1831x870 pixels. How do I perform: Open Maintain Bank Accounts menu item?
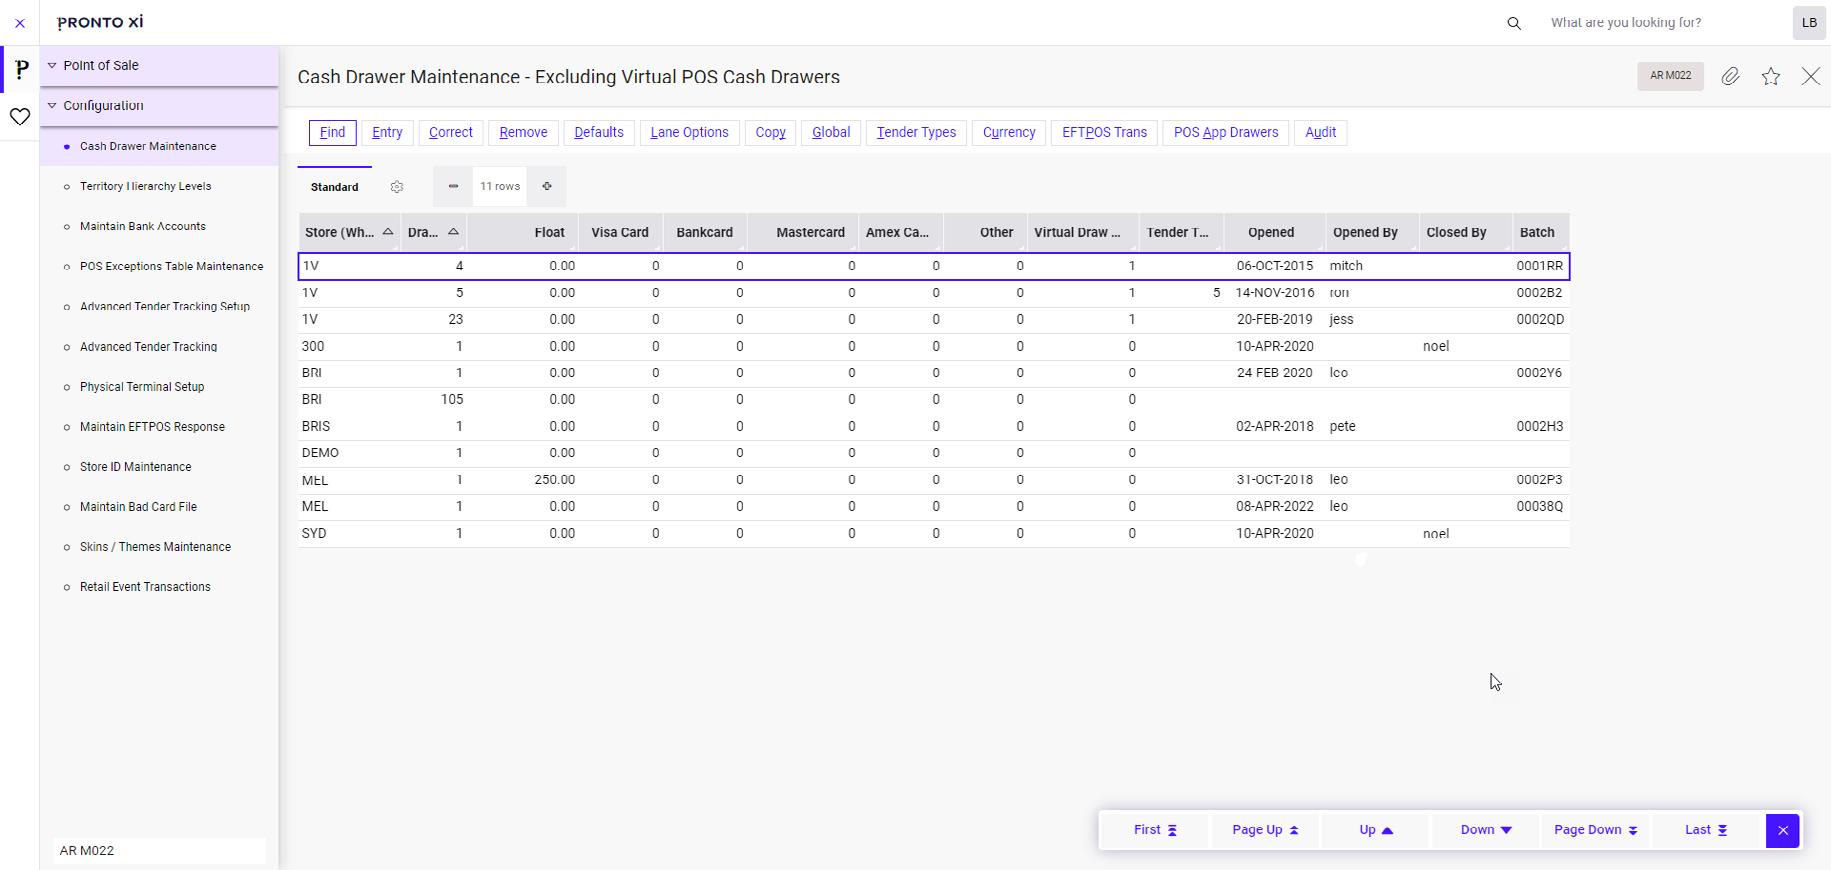click(143, 226)
